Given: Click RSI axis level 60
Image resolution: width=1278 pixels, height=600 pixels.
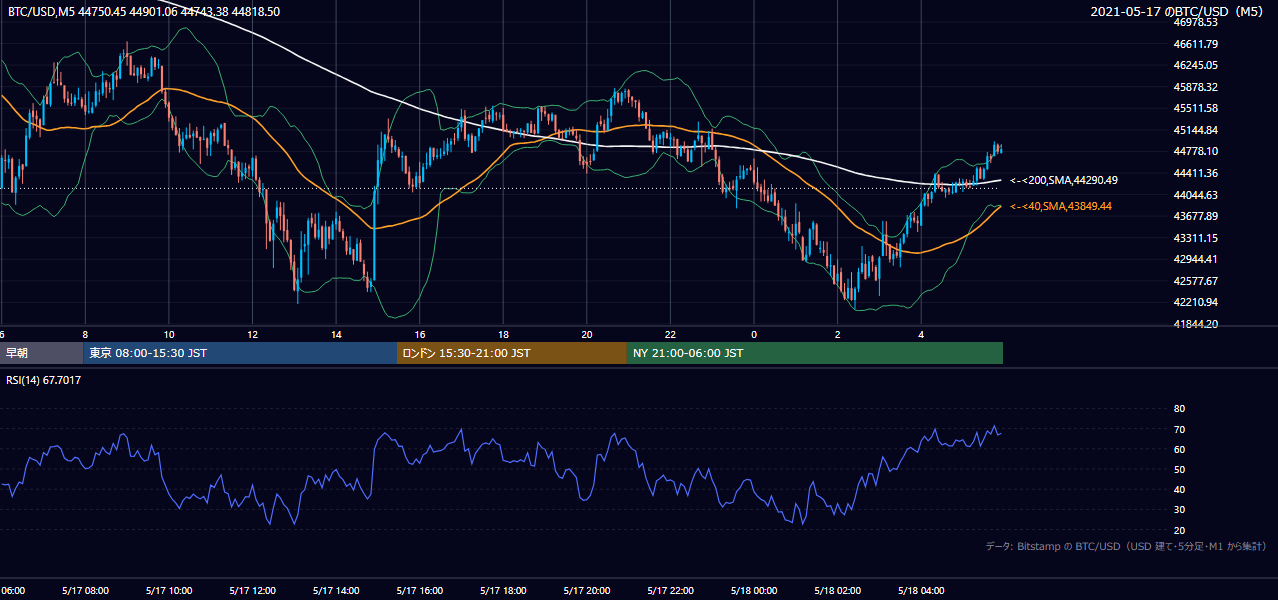Looking at the screenshot, I should point(1179,449).
